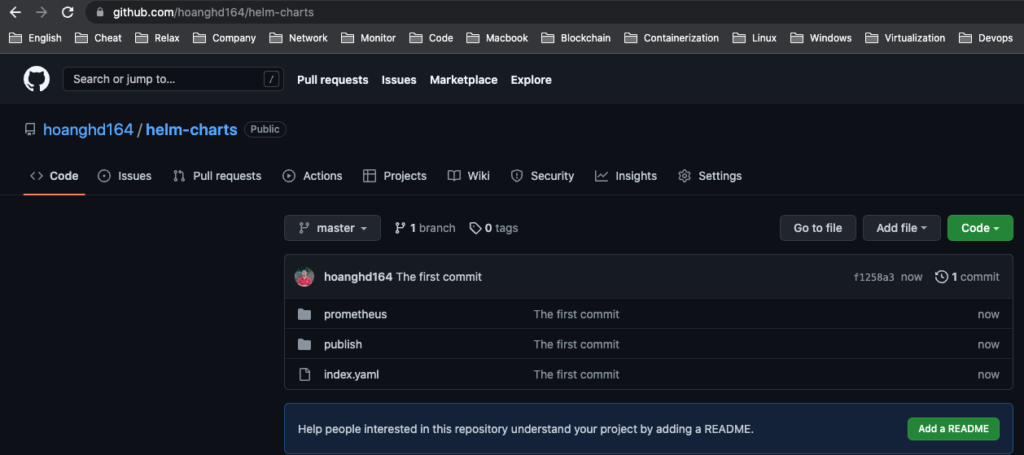Click Pull requests in top navigation

pos(332,80)
